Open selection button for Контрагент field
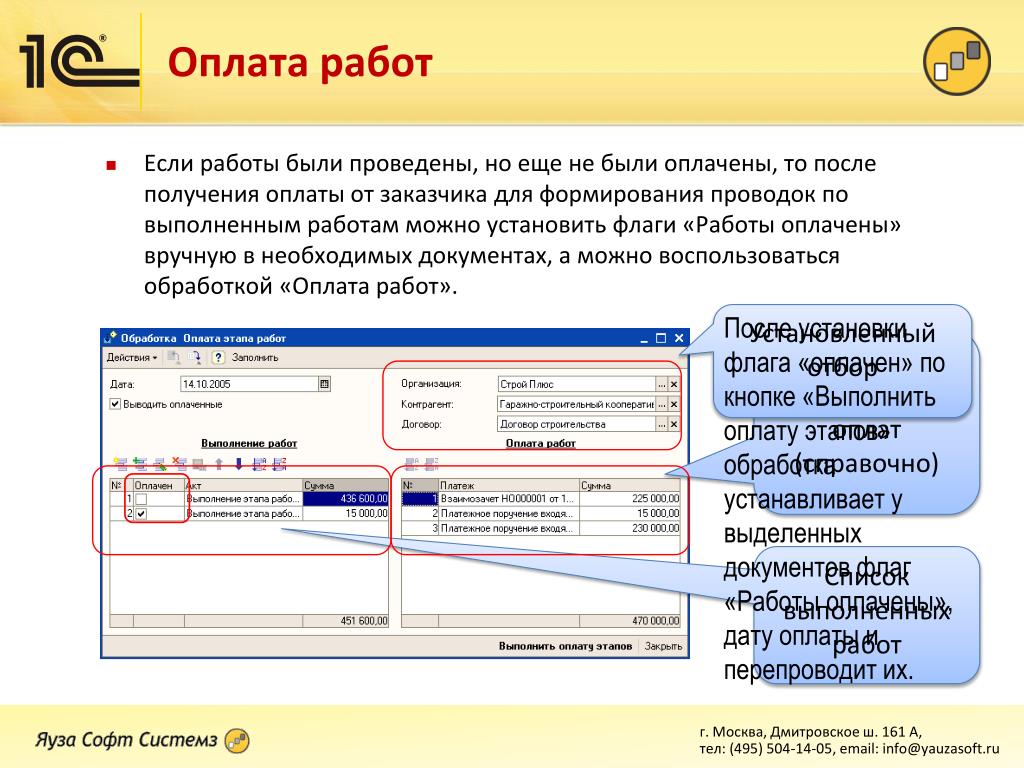This screenshot has width=1024, height=768. pos(662,404)
